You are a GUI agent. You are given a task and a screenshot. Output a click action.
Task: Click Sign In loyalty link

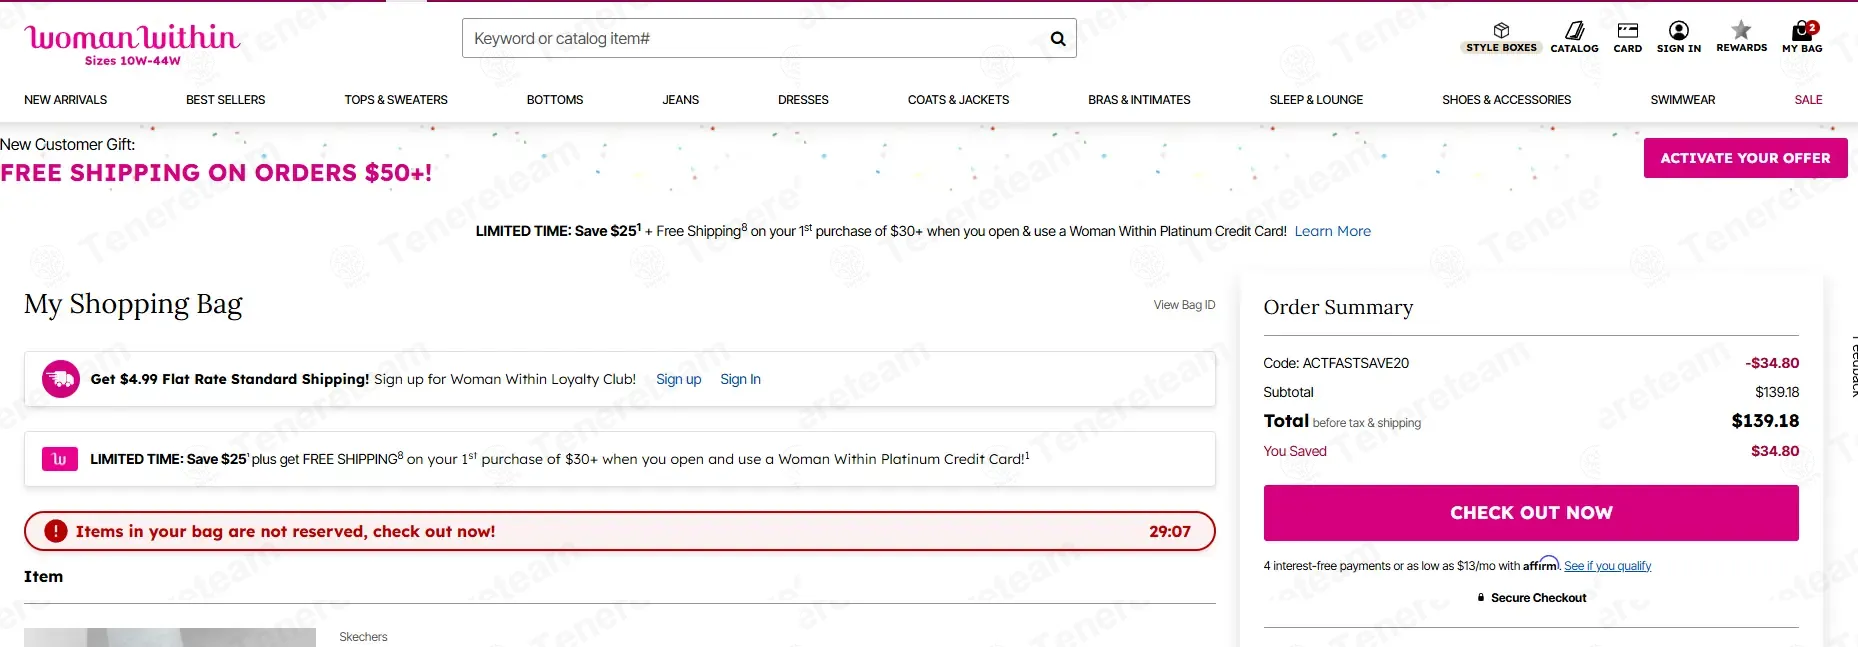pyautogui.click(x=740, y=379)
